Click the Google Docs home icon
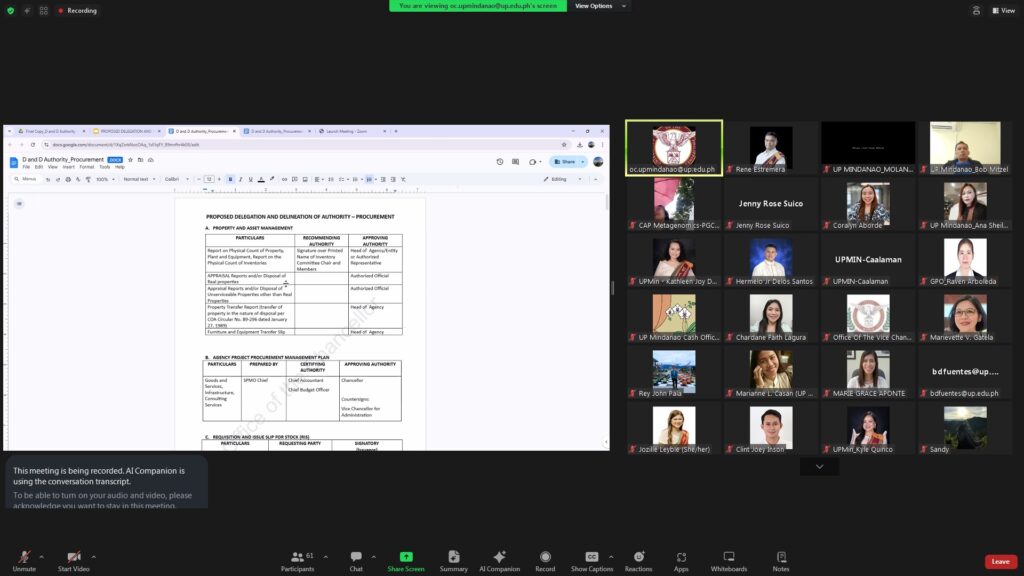 click(x=14, y=162)
